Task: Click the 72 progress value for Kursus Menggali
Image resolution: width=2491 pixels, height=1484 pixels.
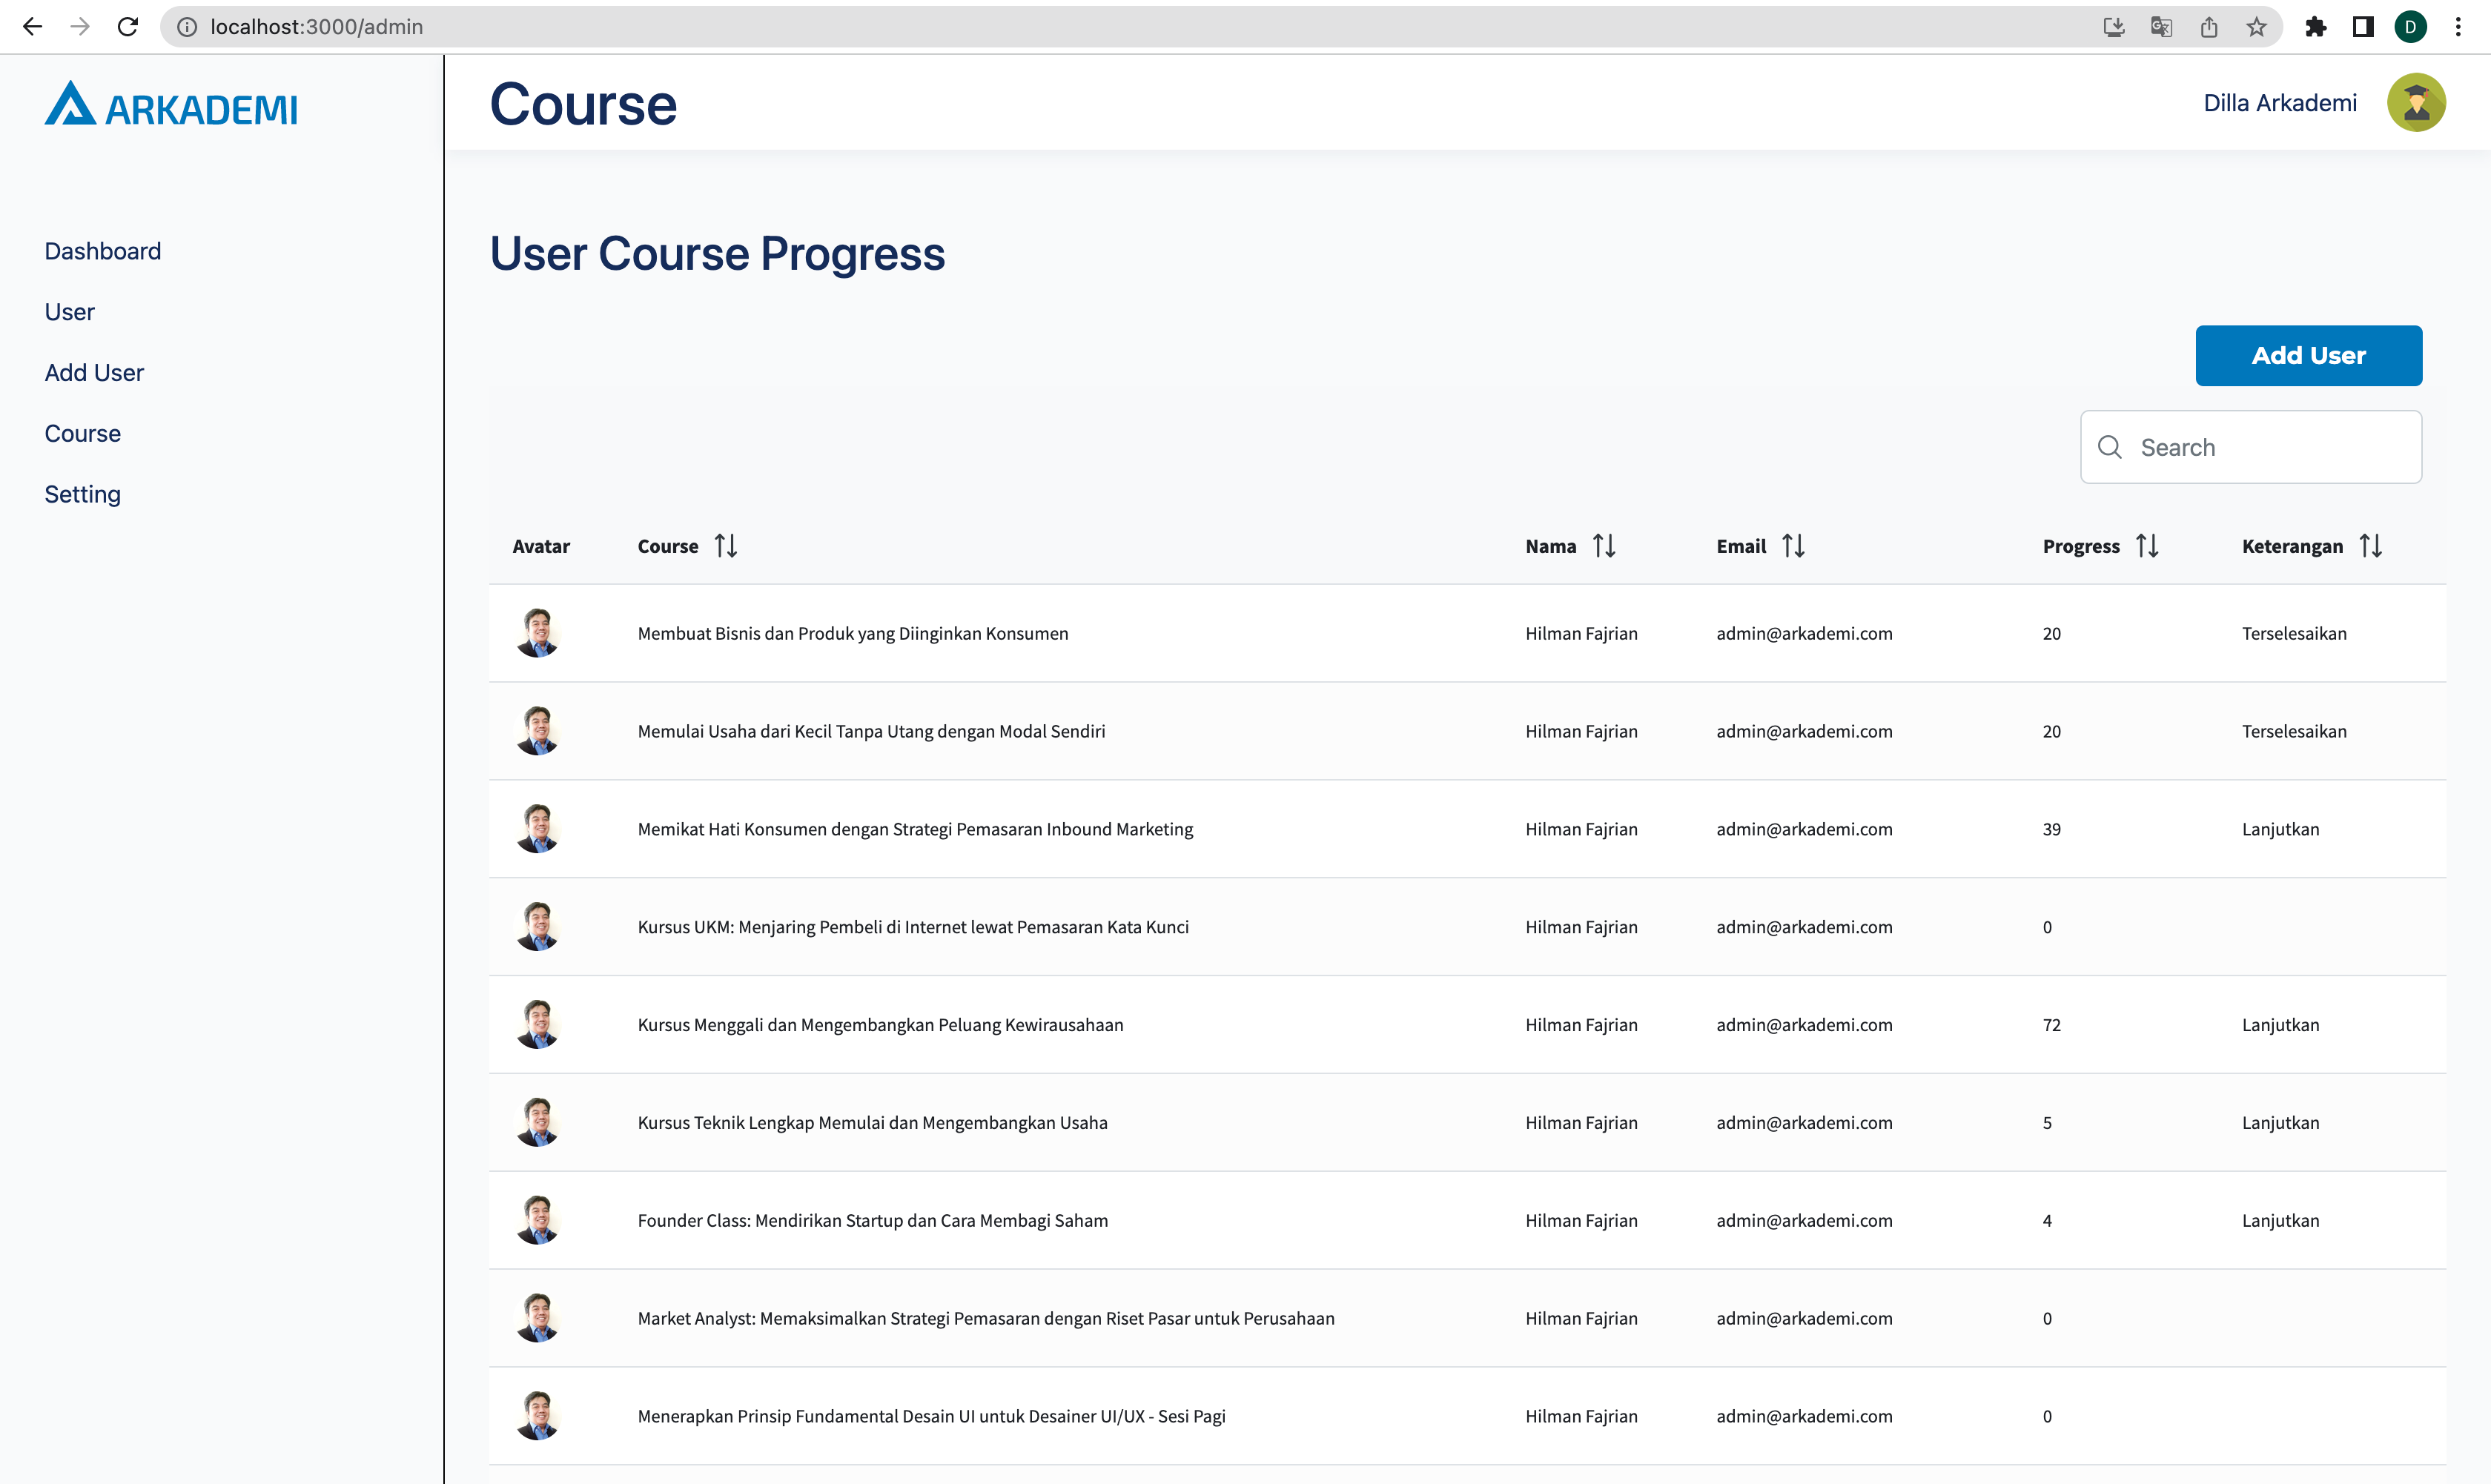Action: tap(2051, 1024)
